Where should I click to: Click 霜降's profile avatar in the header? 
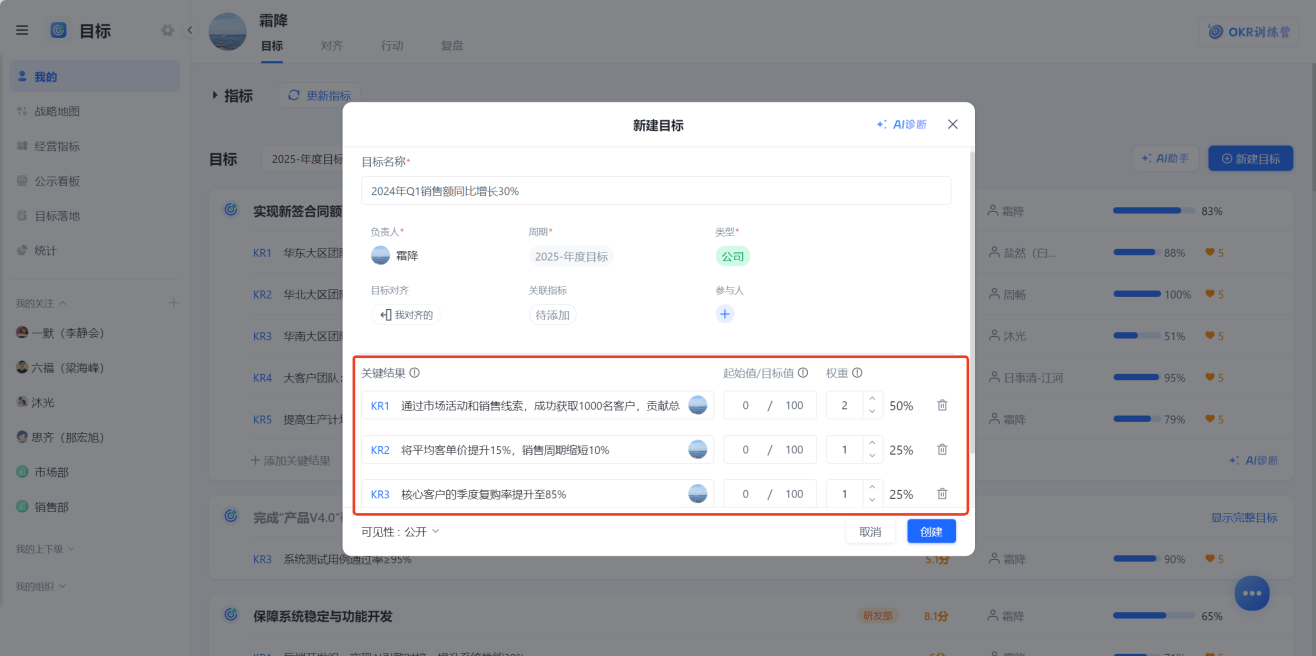pos(227,31)
